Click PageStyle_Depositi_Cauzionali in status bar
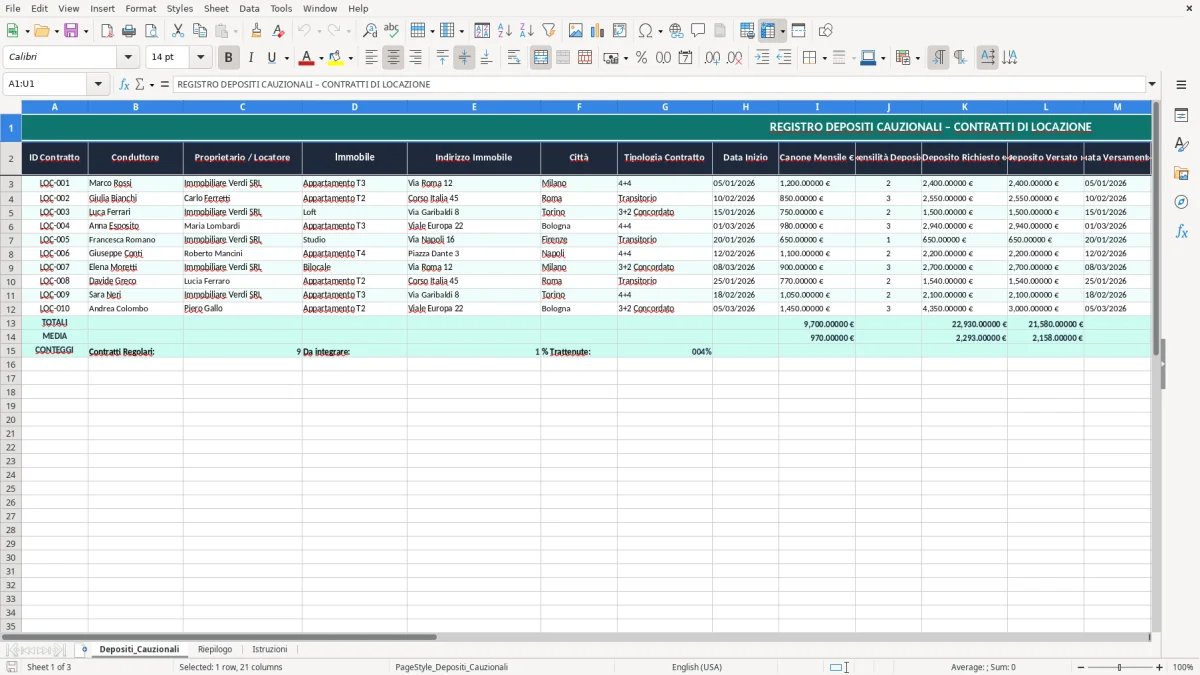The height and width of the screenshot is (675, 1200). pyautogui.click(x=452, y=667)
